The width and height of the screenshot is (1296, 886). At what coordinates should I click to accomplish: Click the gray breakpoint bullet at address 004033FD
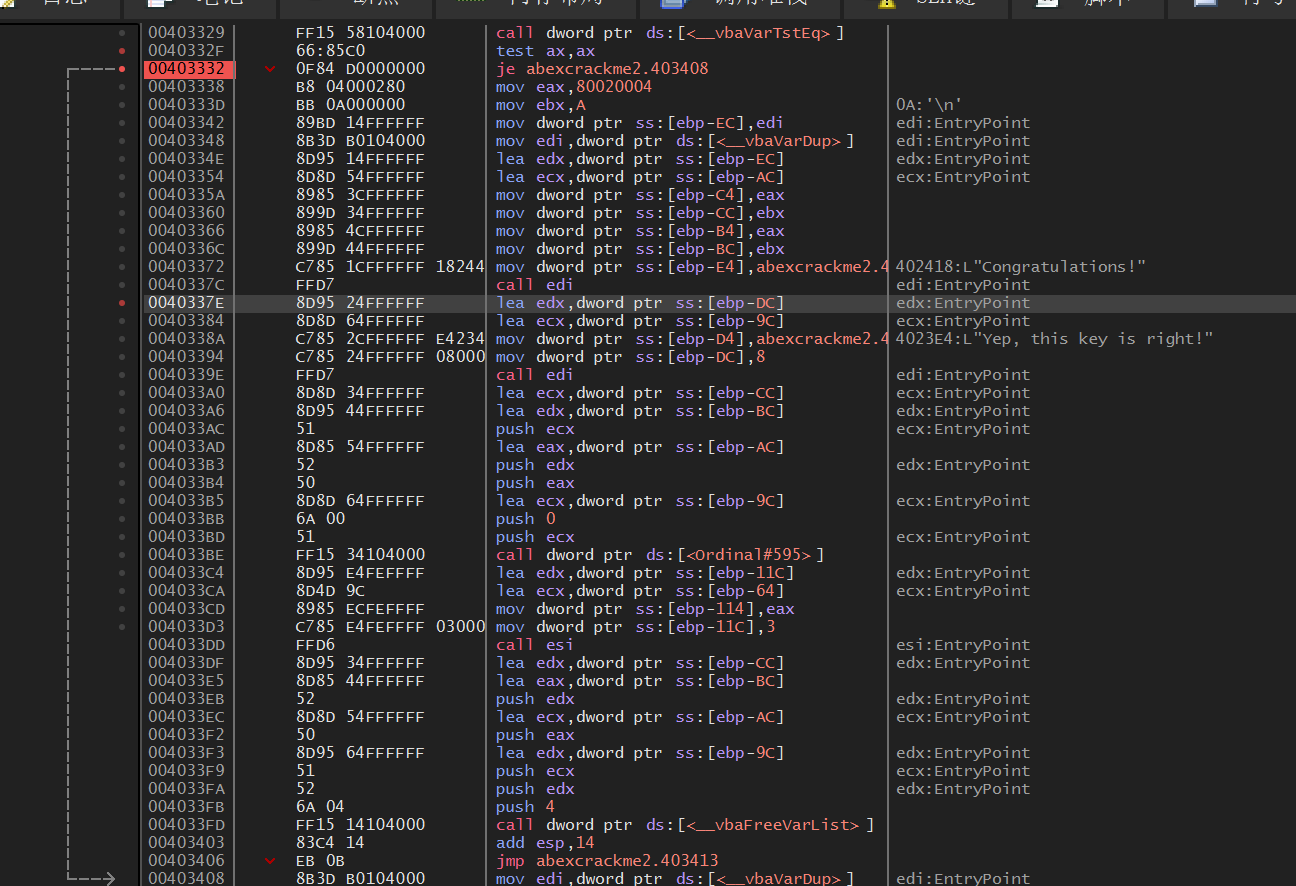pyautogui.click(x=122, y=825)
